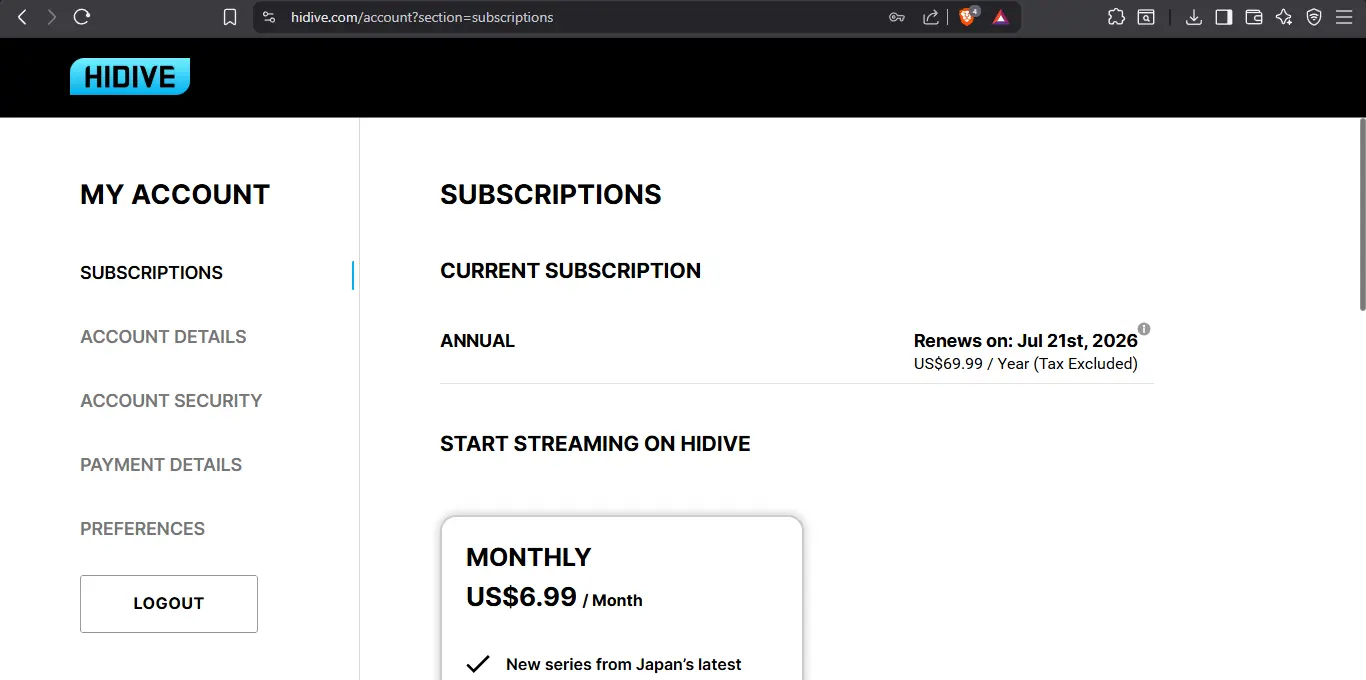This screenshot has width=1366, height=680.
Task: Open the site settings icon beside the URL
Action: point(268,17)
